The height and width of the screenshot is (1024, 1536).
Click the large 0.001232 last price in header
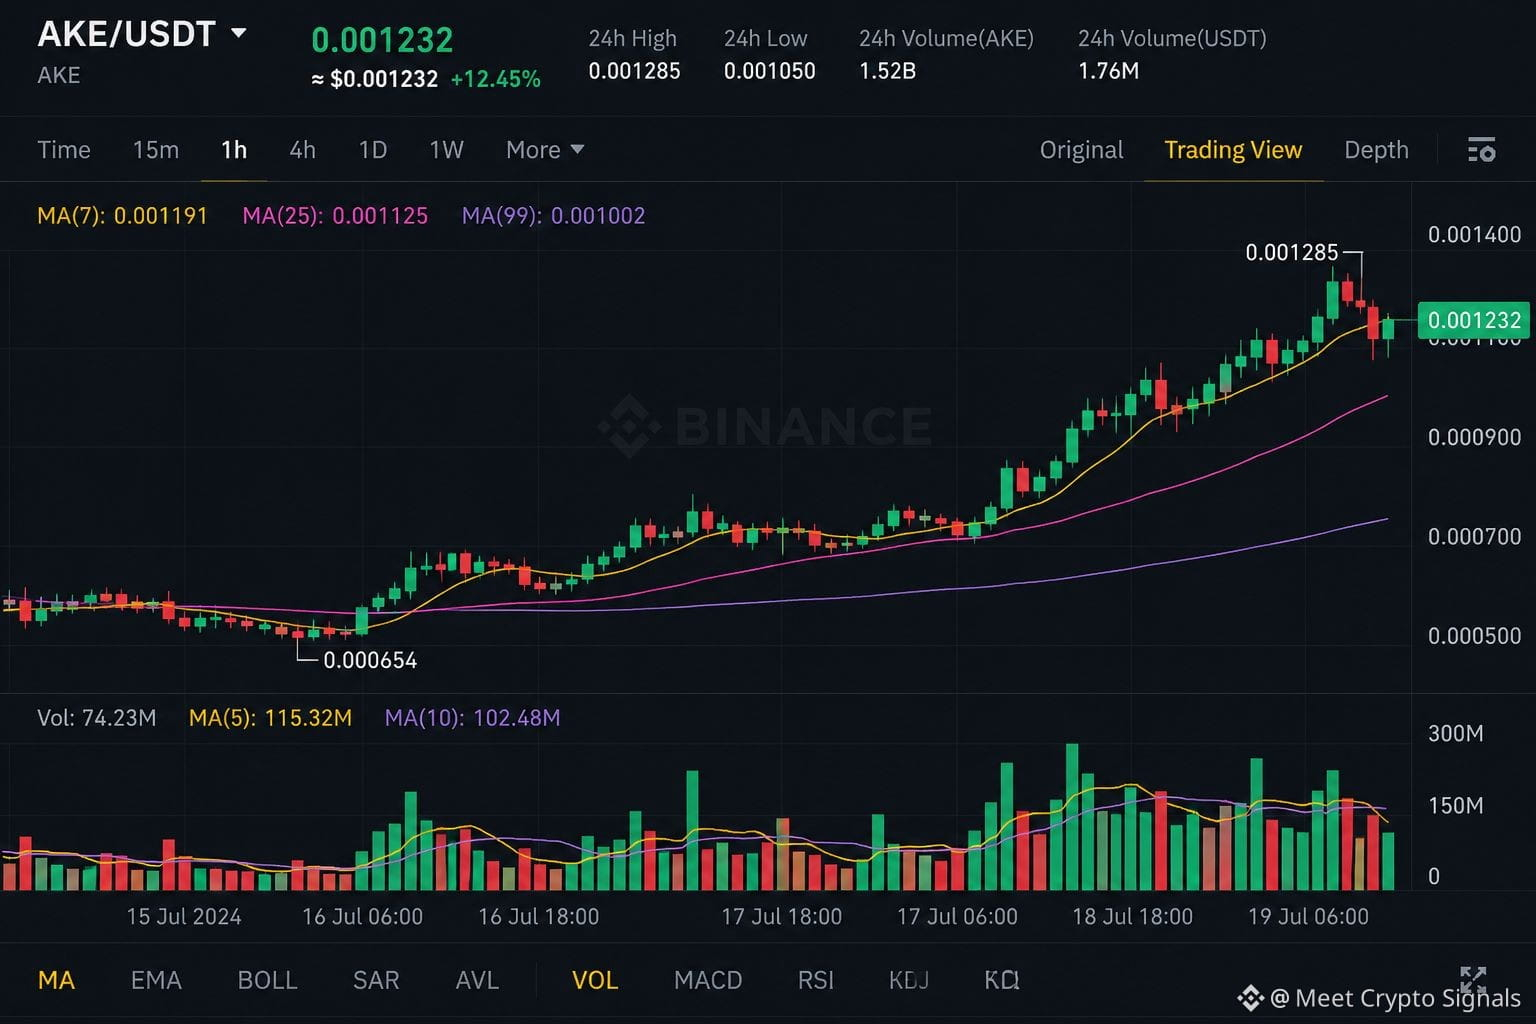382,40
